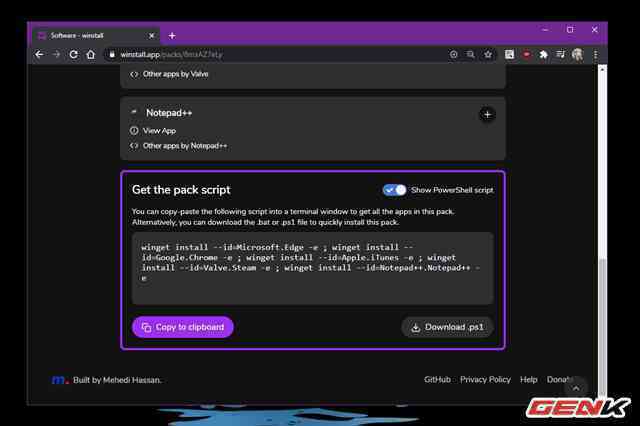640x426 pixels.
Task: Add Notepad++ with the plus button
Action: pos(487,115)
